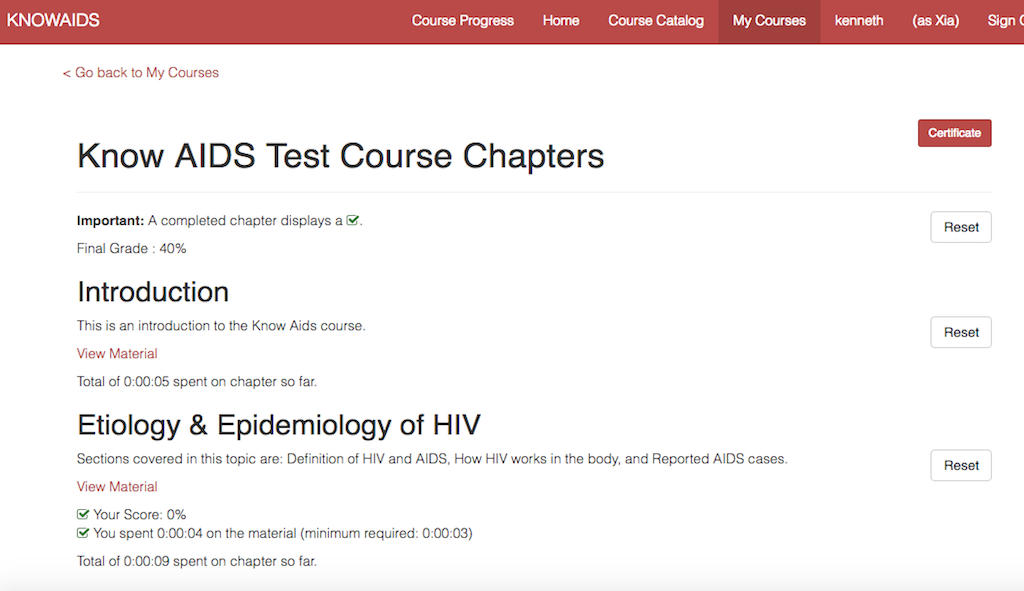View Material for Etiology & Epidemiology of HIV
1024x591 pixels.
point(117,487)
